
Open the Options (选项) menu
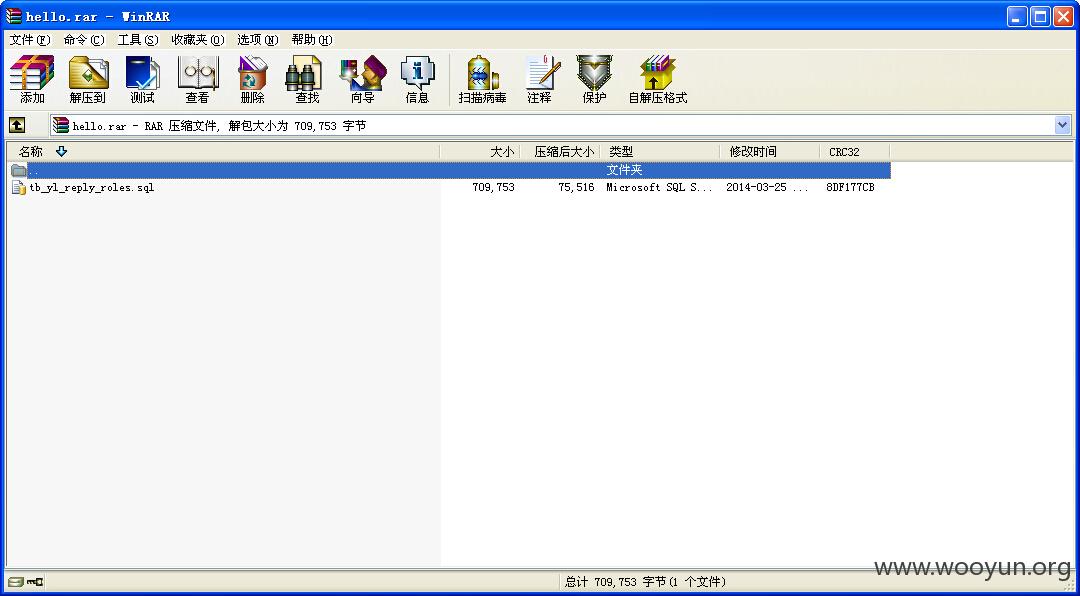pyautogui.click(x=258, y=40)
